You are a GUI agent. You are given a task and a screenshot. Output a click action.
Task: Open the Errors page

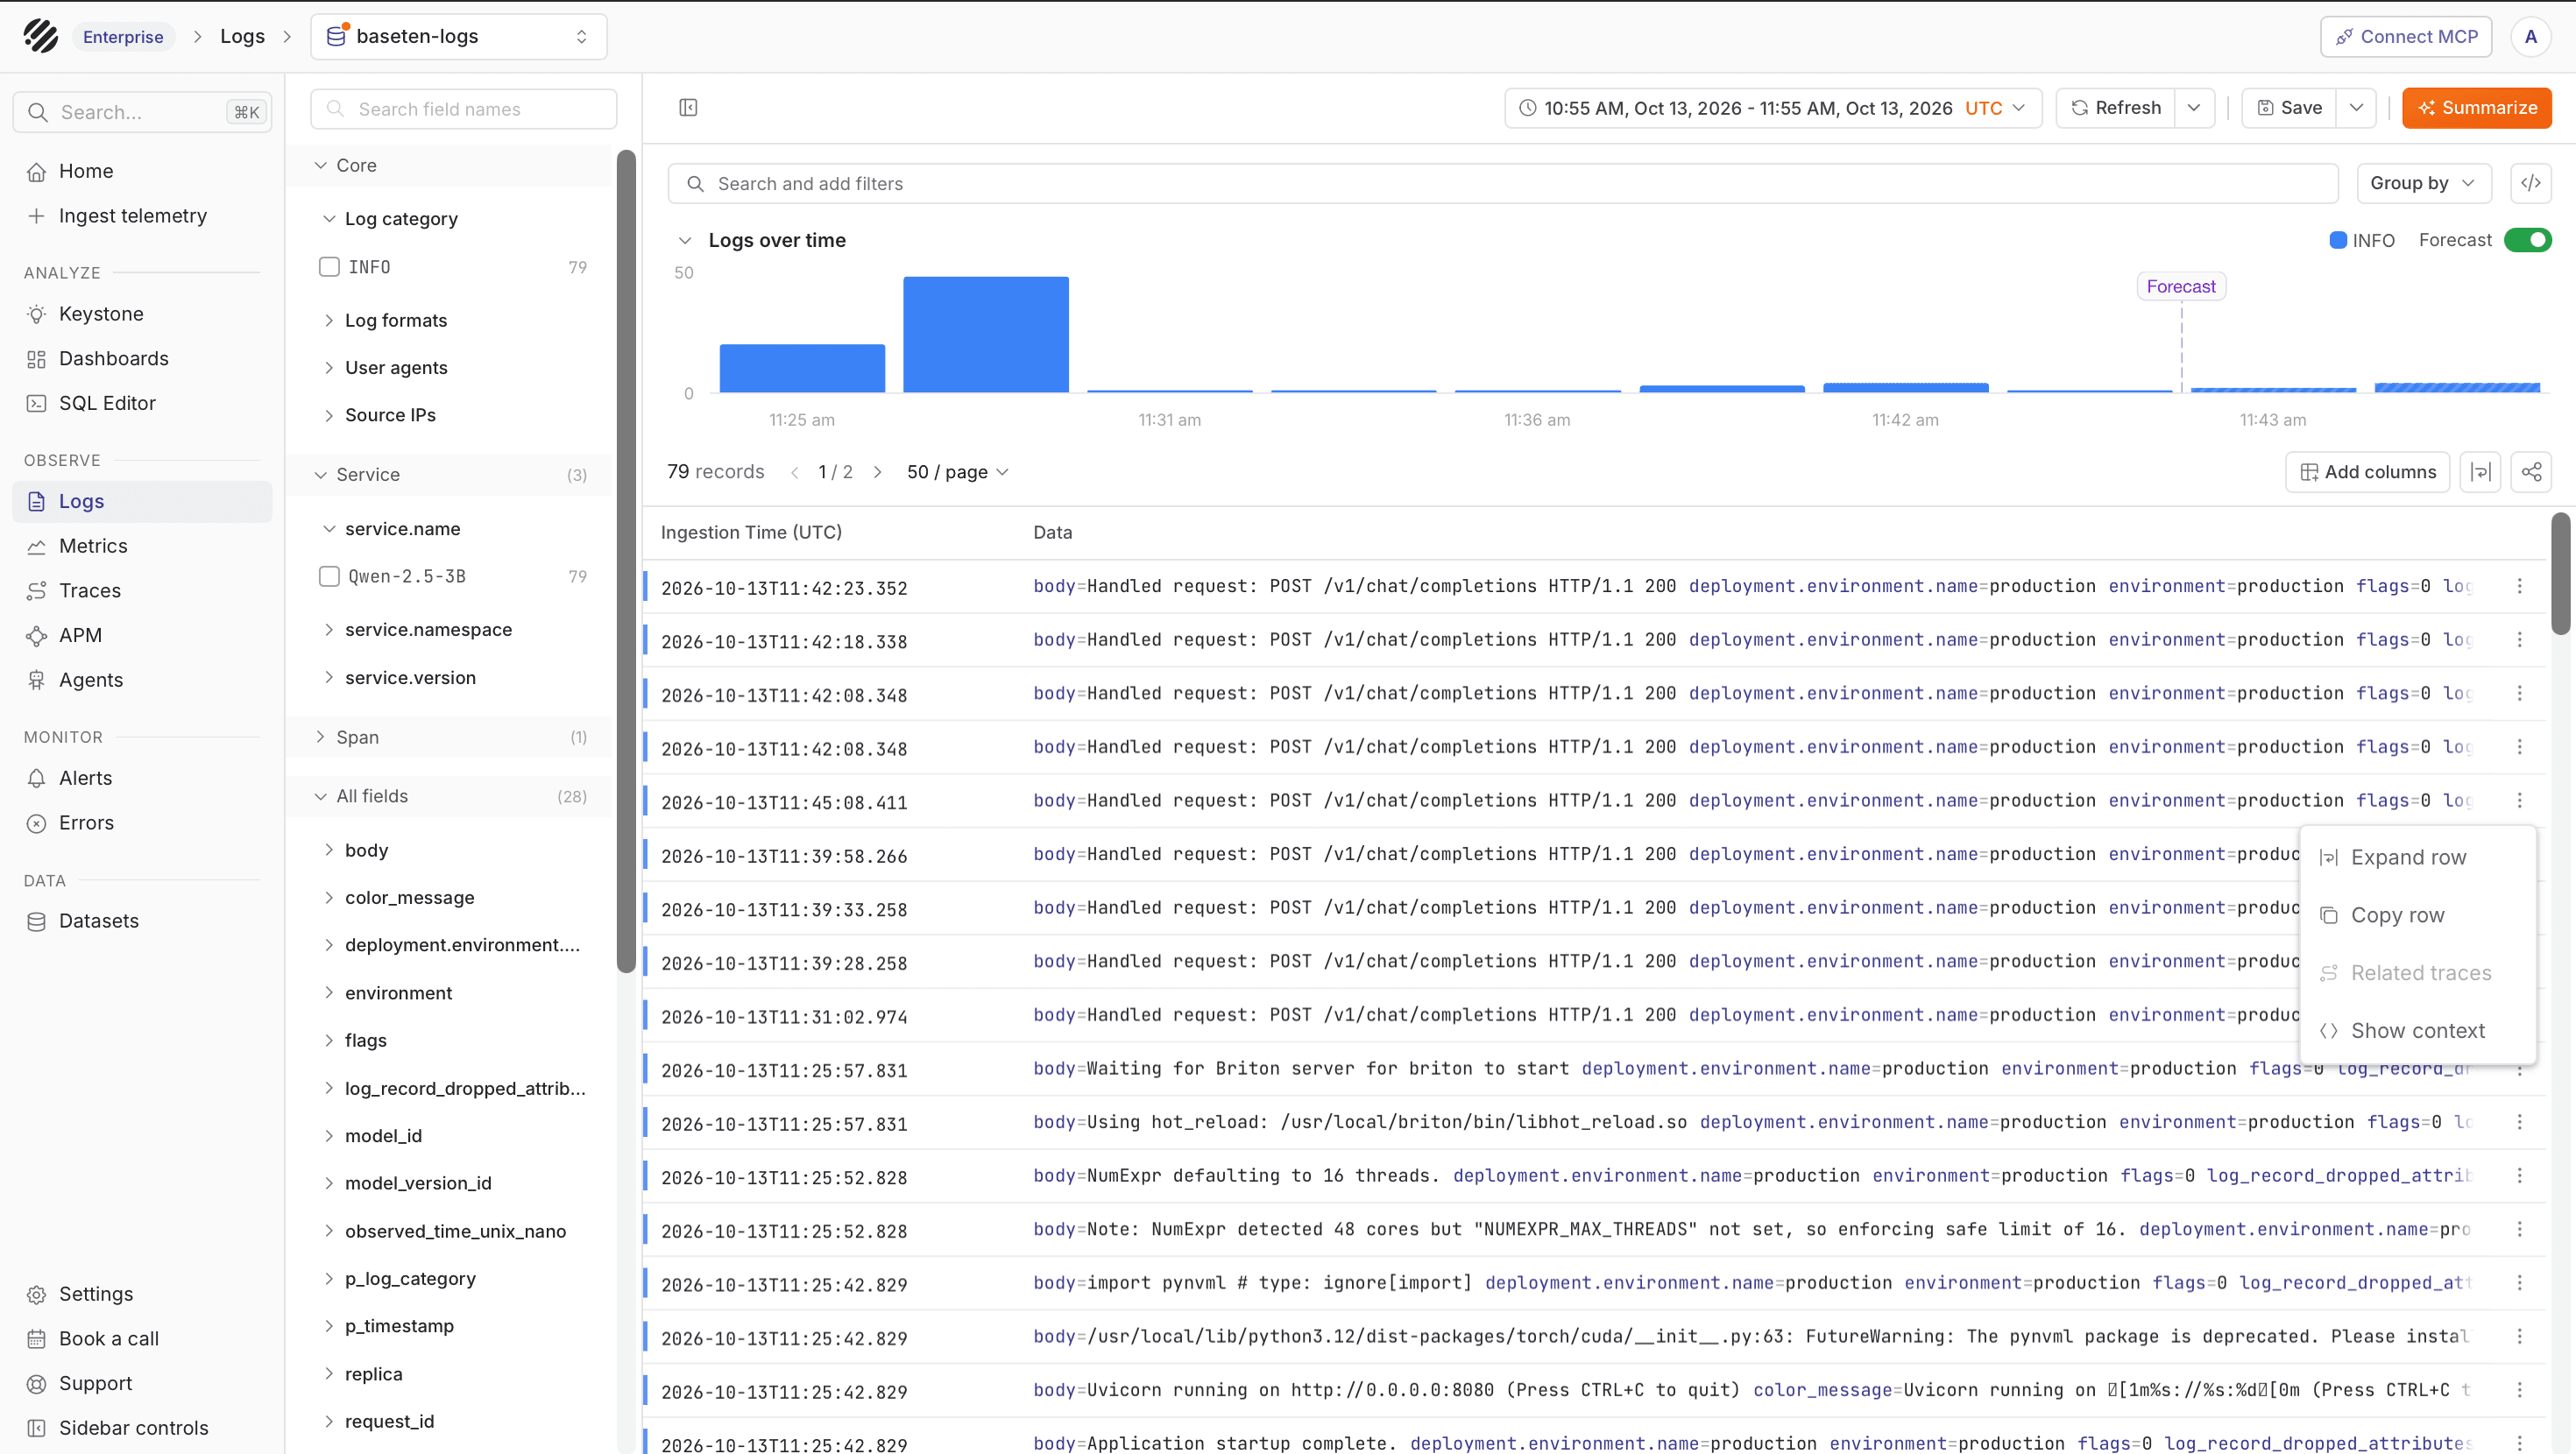[x=86, y=823]
